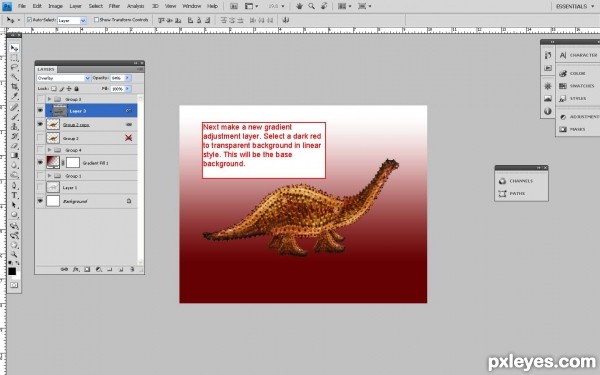
Task: Expand the Group 4 folder
Action: tap(49, 150)
